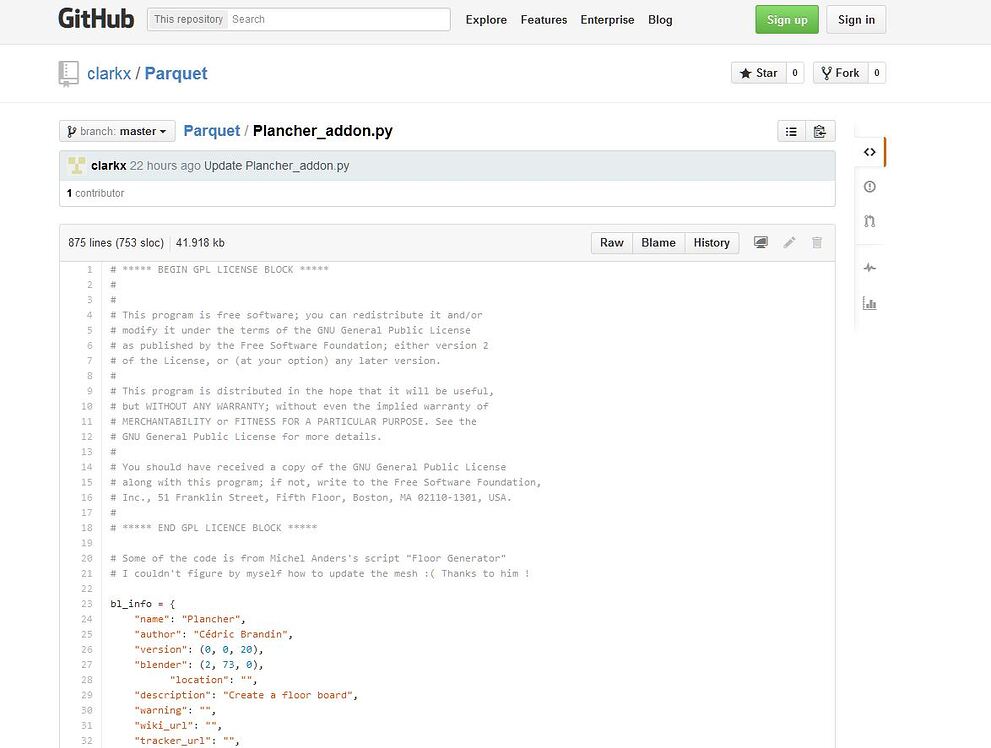
Task: Click END GPL LICENCE BLOCK comment
Action: pyautogui.click(x=214, y=528)
